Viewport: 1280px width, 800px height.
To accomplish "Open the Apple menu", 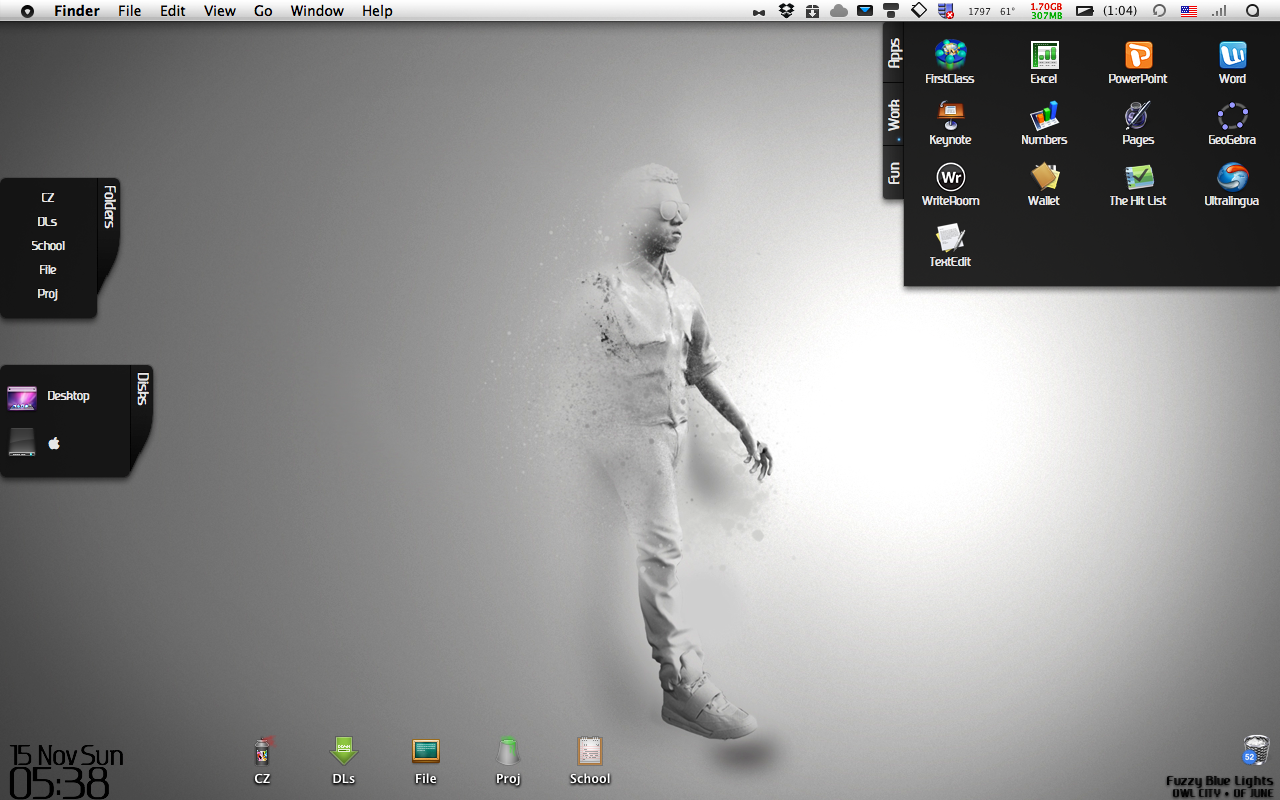I will click(x=27, y=11).
